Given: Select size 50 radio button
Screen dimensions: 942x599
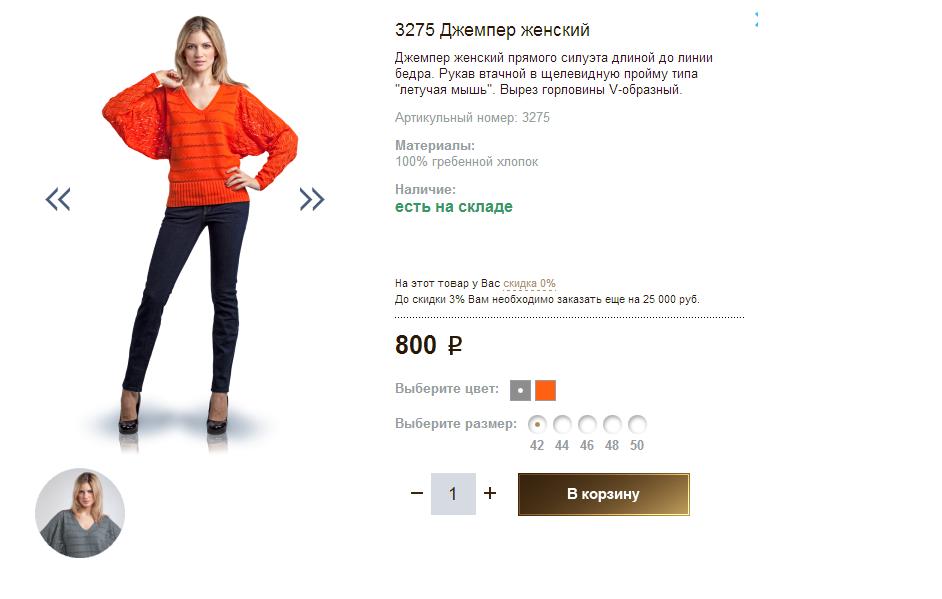Looking at the screenshot, I should tap(637, 425).
